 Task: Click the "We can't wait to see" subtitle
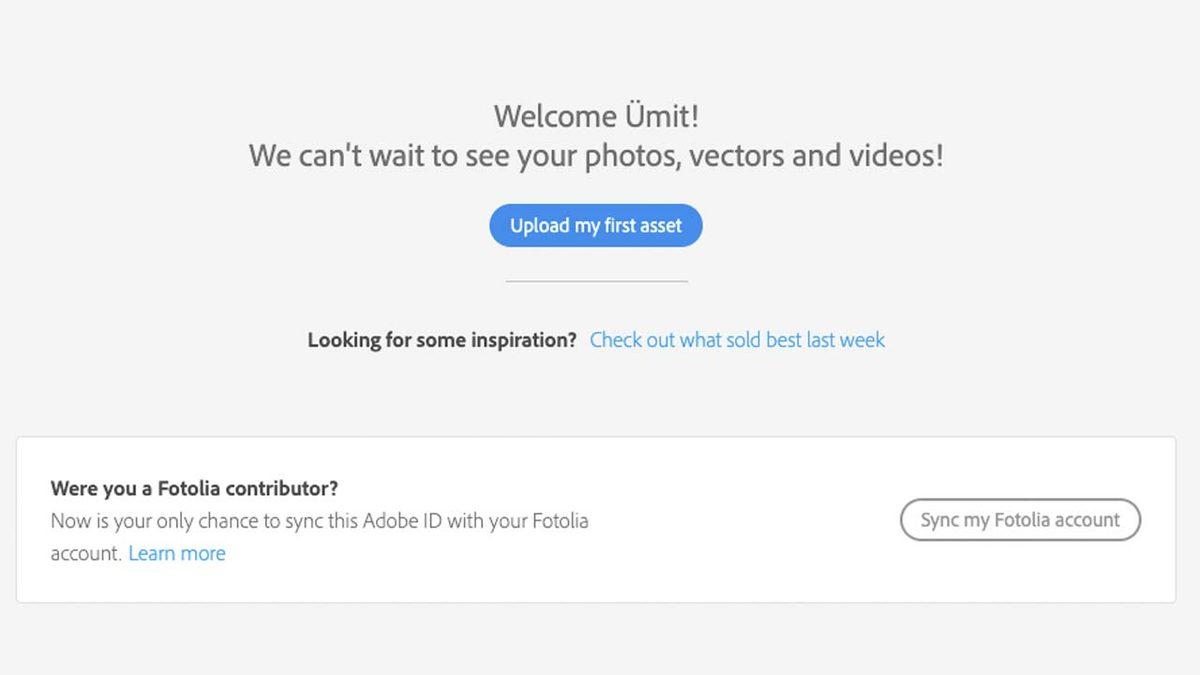tap(596, 157)
